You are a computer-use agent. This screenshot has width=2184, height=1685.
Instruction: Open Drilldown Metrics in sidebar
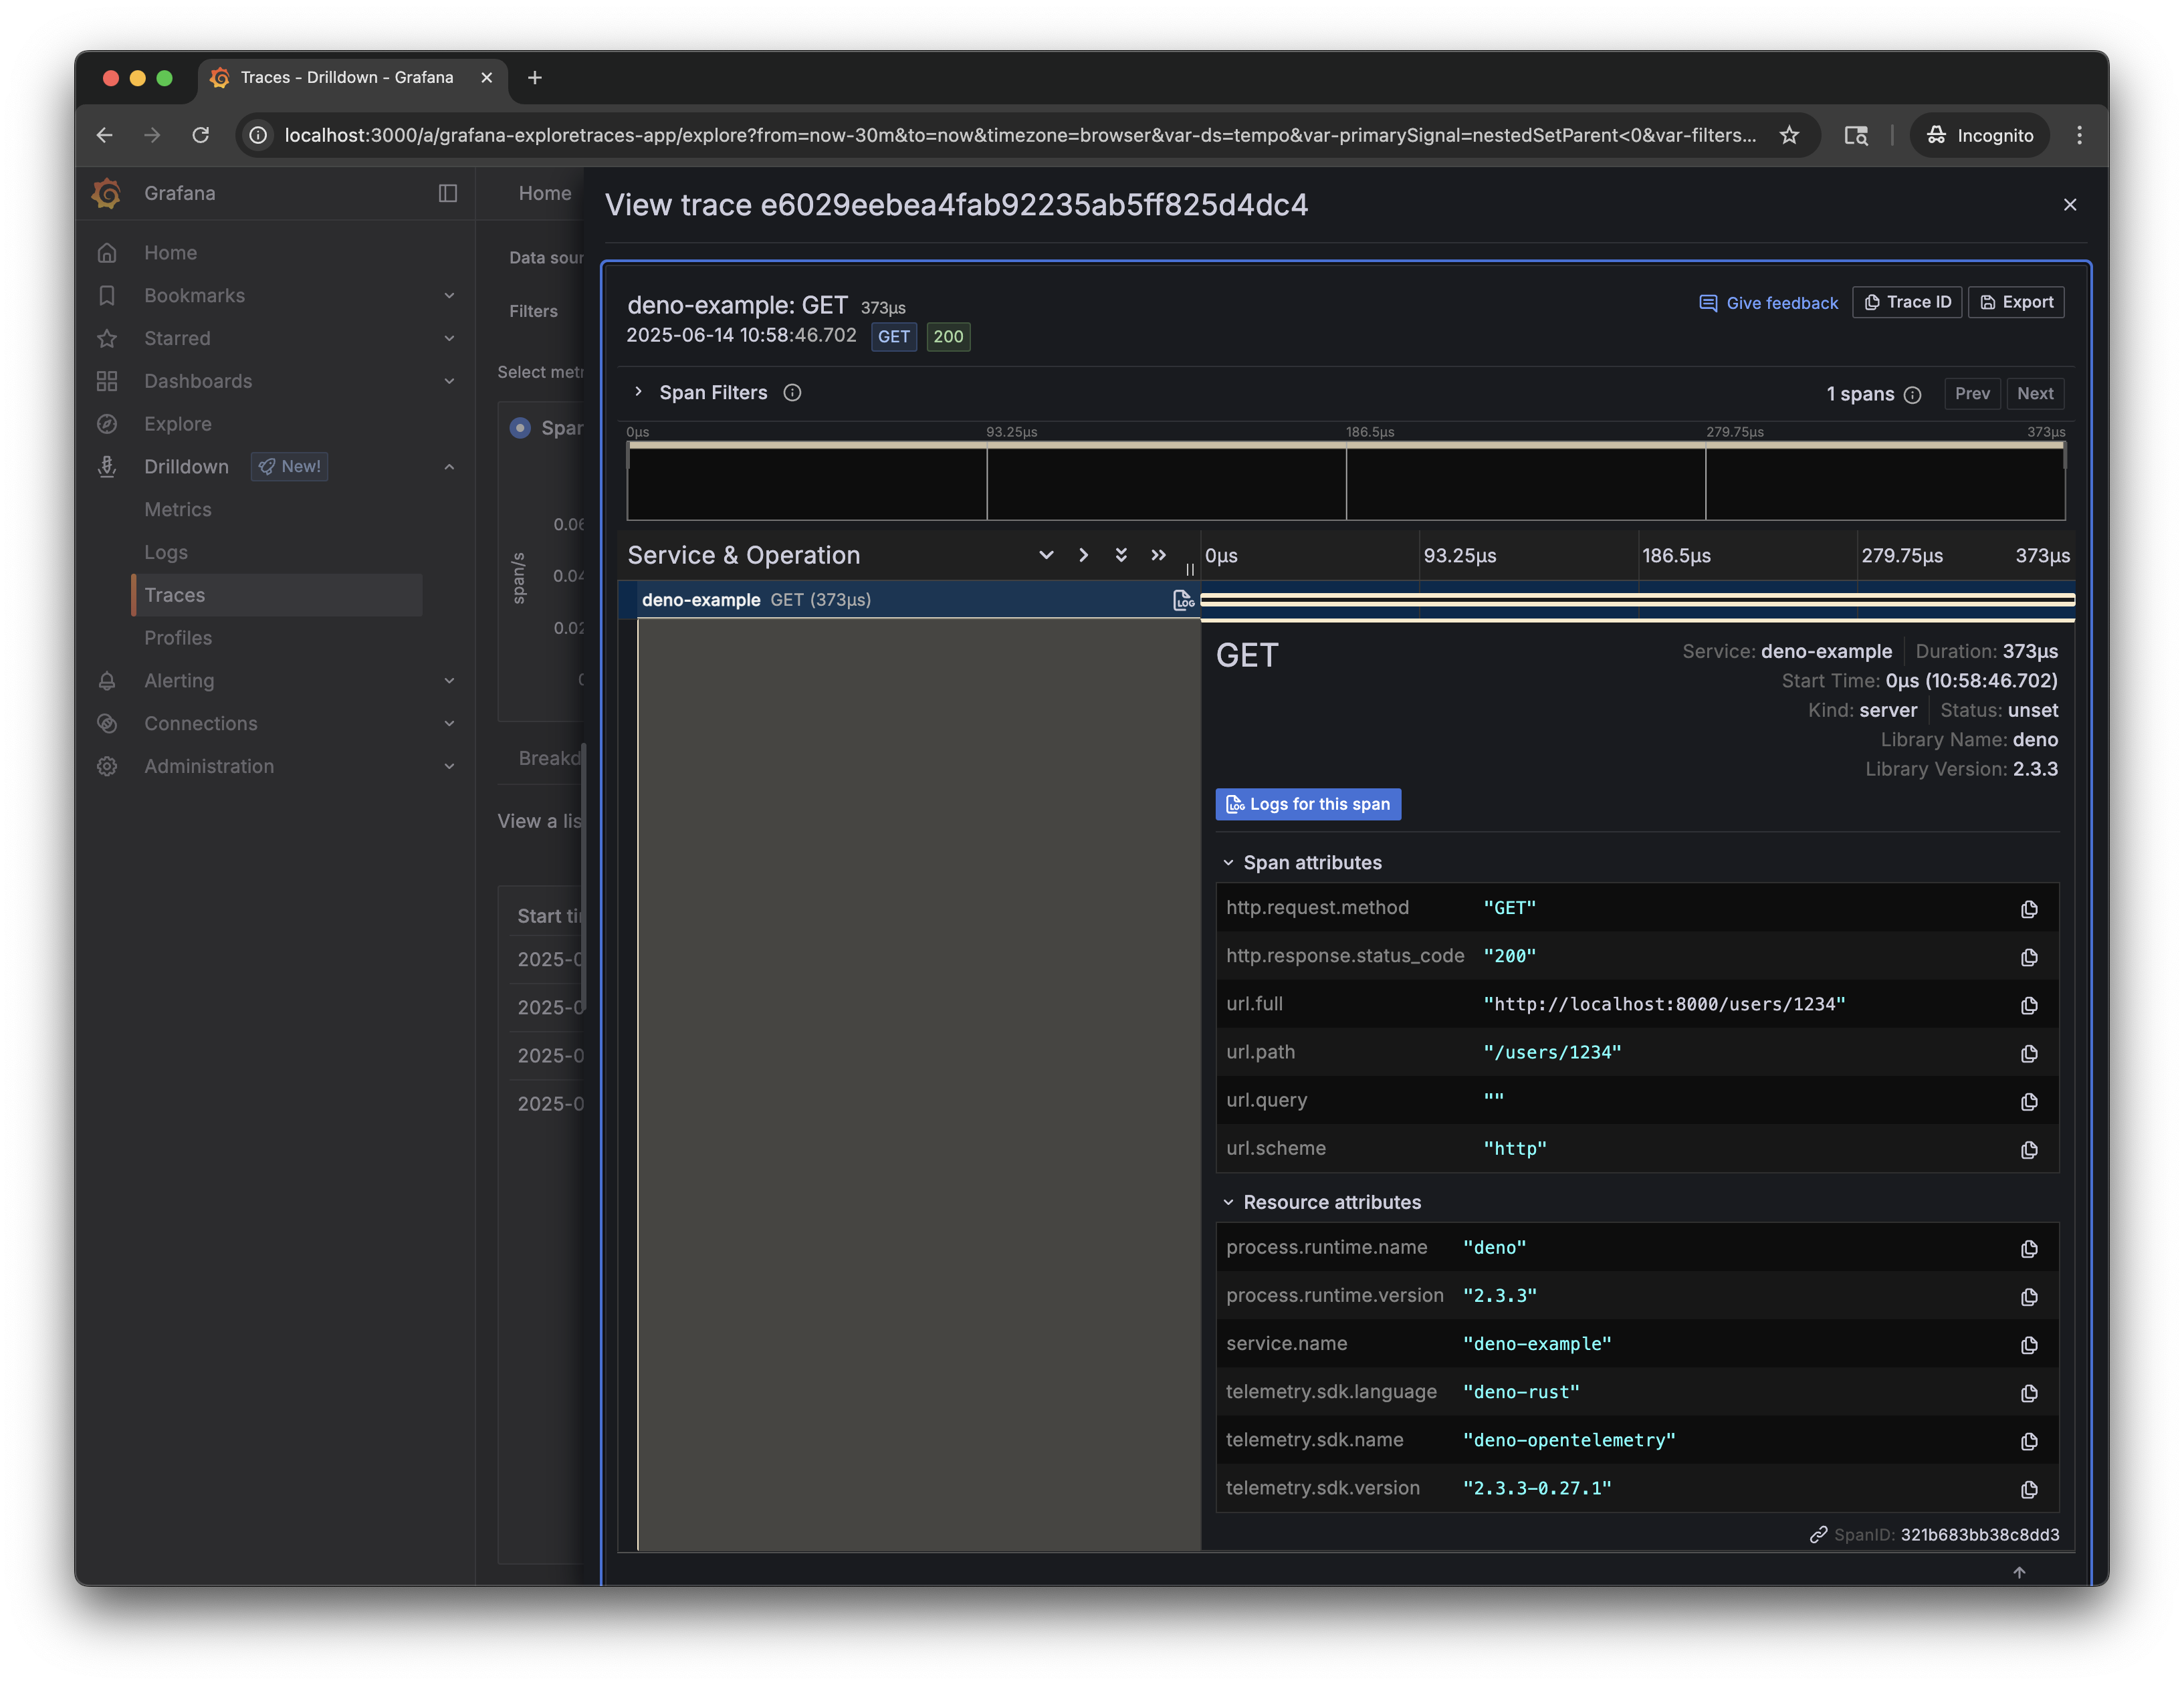177,509
